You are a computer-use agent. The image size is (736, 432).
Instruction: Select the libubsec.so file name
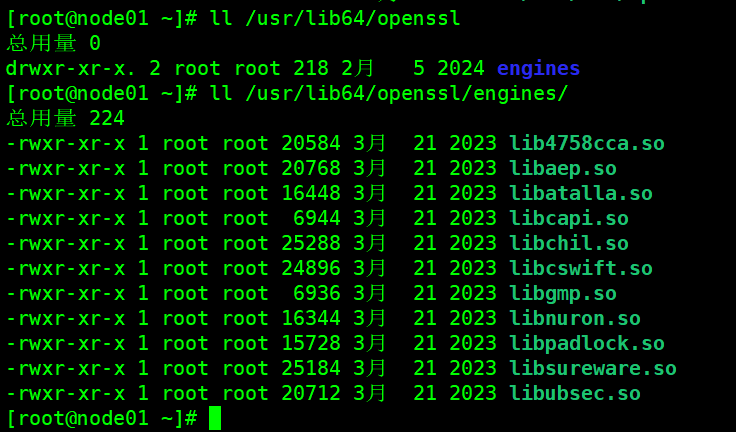[575, 393]
